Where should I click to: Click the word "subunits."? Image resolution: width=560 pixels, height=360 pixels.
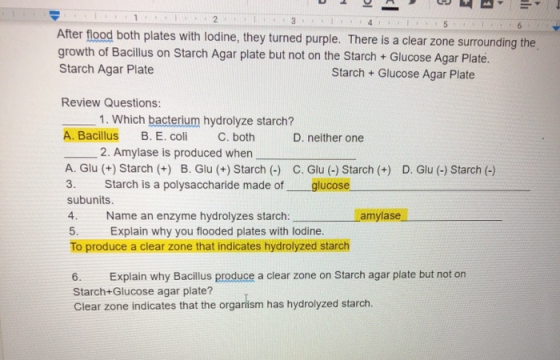(x=90, y=200)
